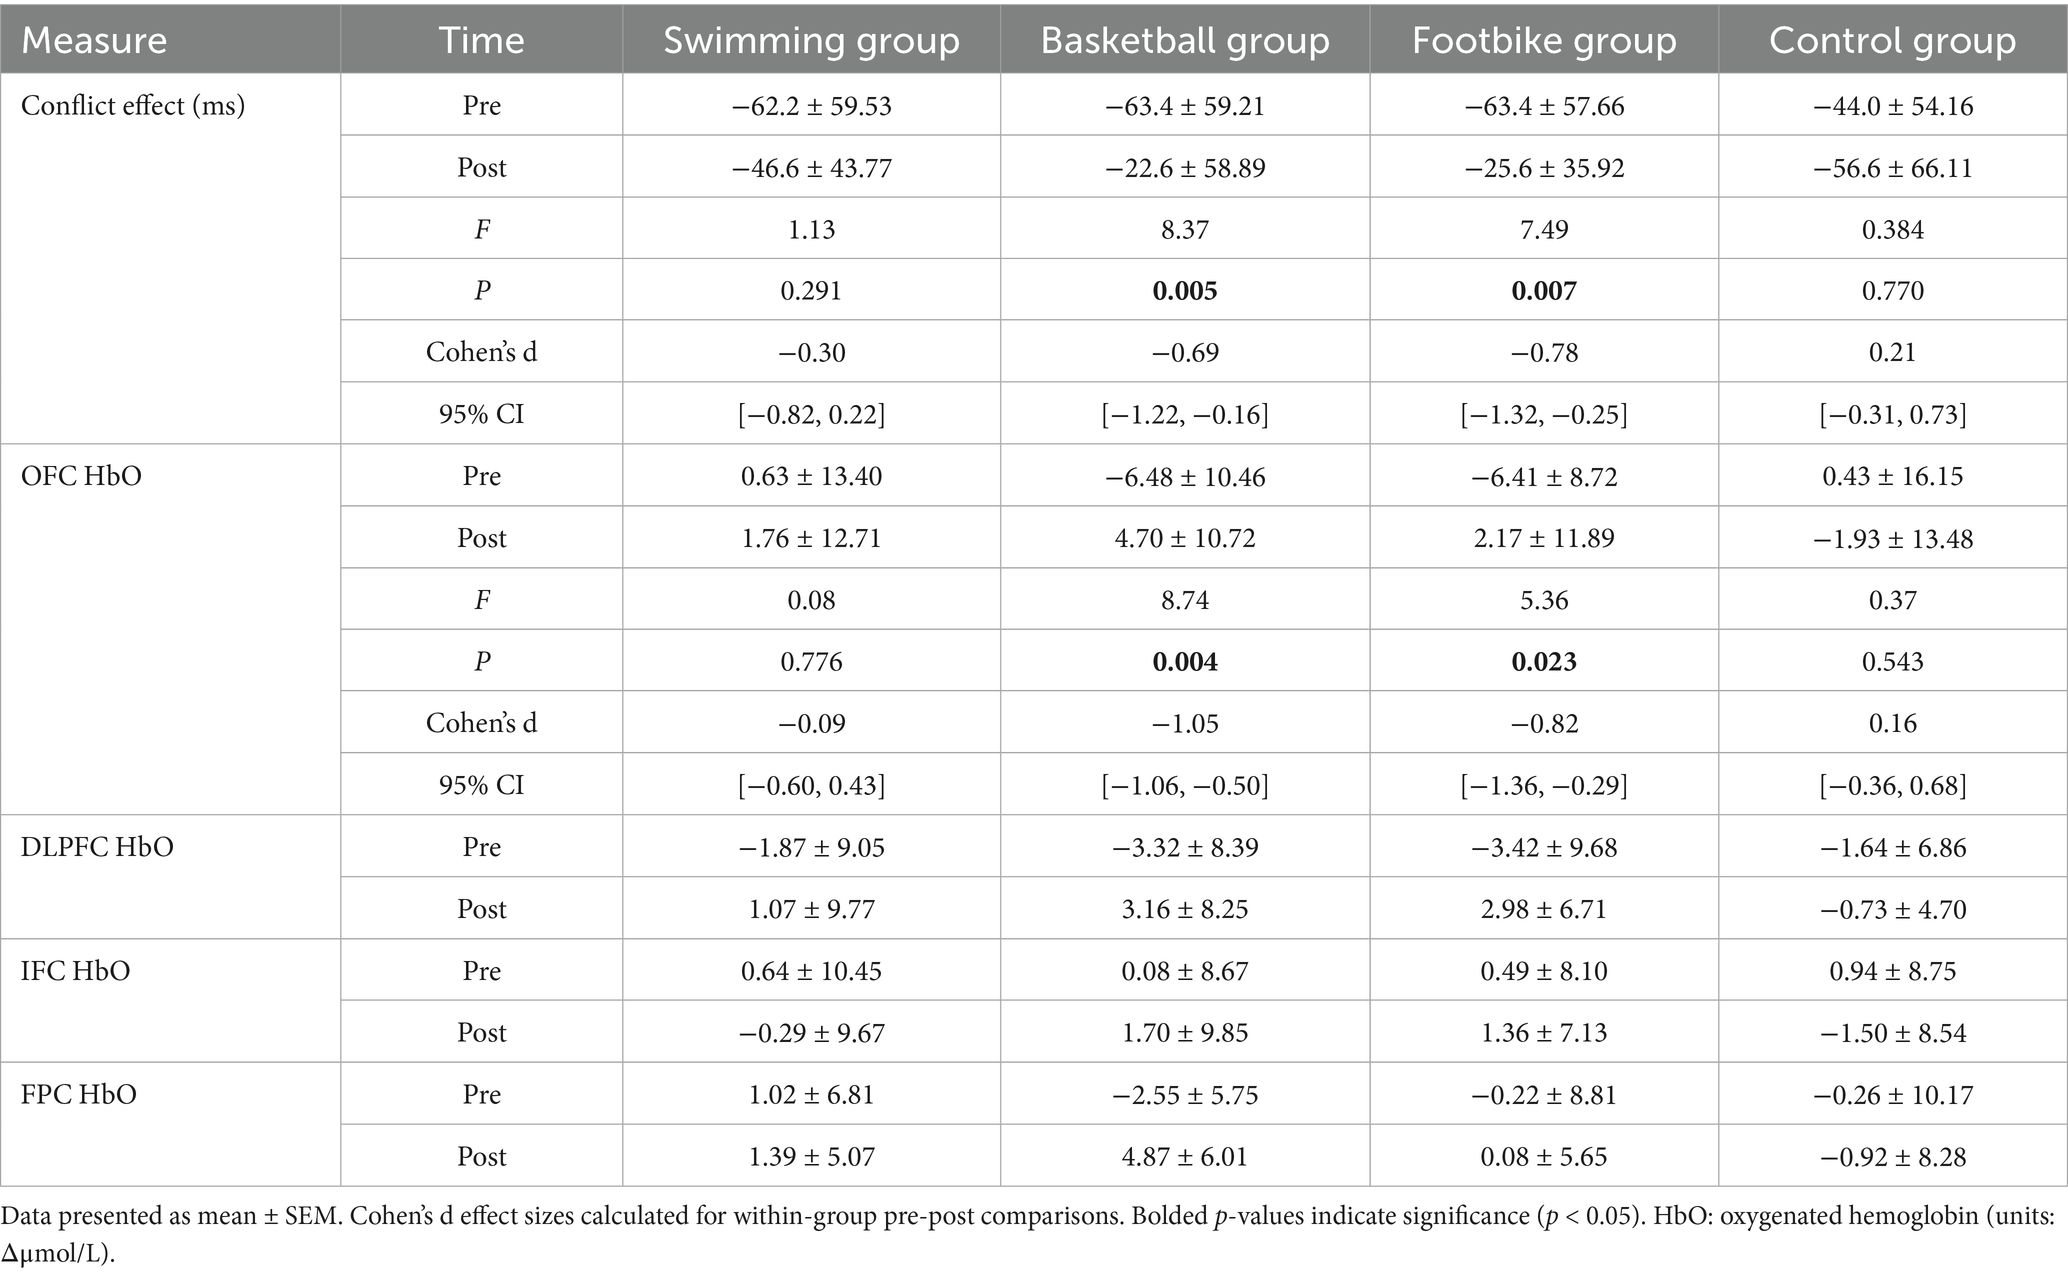Click the IFC HbO row label
The image size is (2068, 1278).
[x=75, y=971]
